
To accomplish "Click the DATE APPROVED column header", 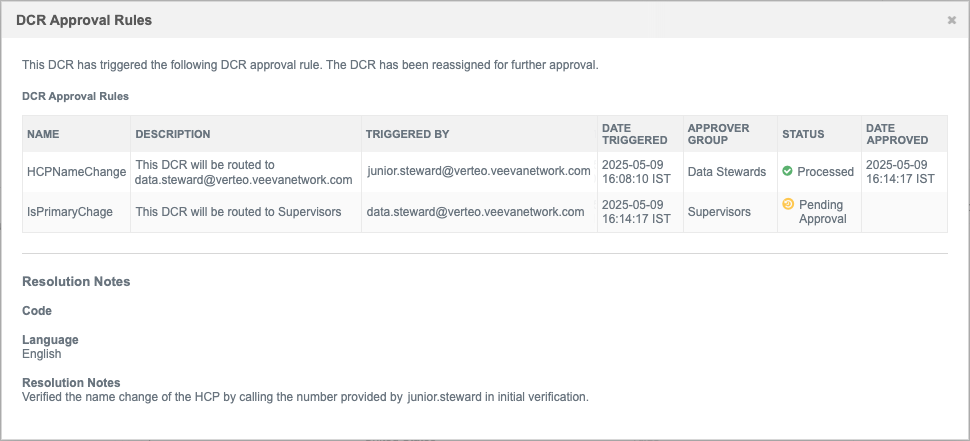I will coord(897,134).
